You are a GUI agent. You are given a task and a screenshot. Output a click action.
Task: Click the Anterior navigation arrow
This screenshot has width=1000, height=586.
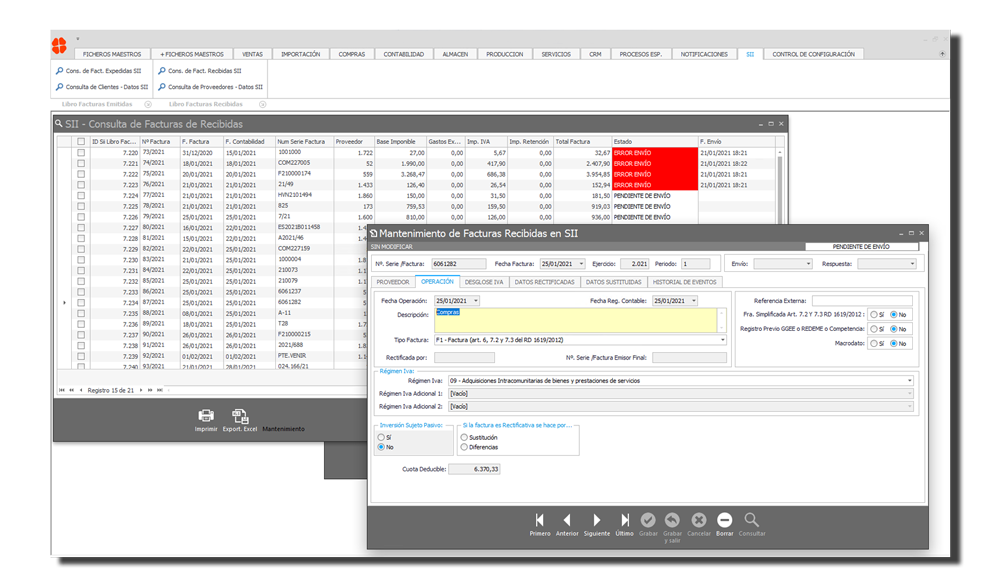point(567,520)
